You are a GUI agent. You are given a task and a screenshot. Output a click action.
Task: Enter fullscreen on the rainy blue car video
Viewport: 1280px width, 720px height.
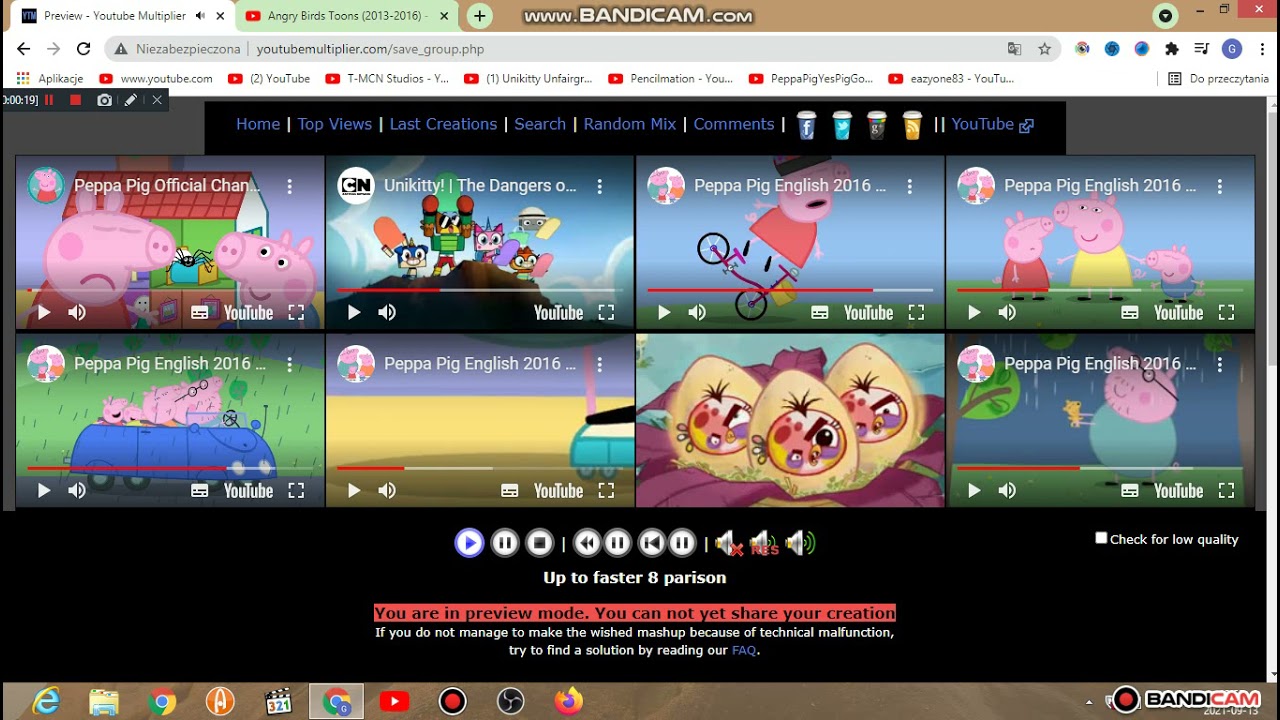(296, 490)
